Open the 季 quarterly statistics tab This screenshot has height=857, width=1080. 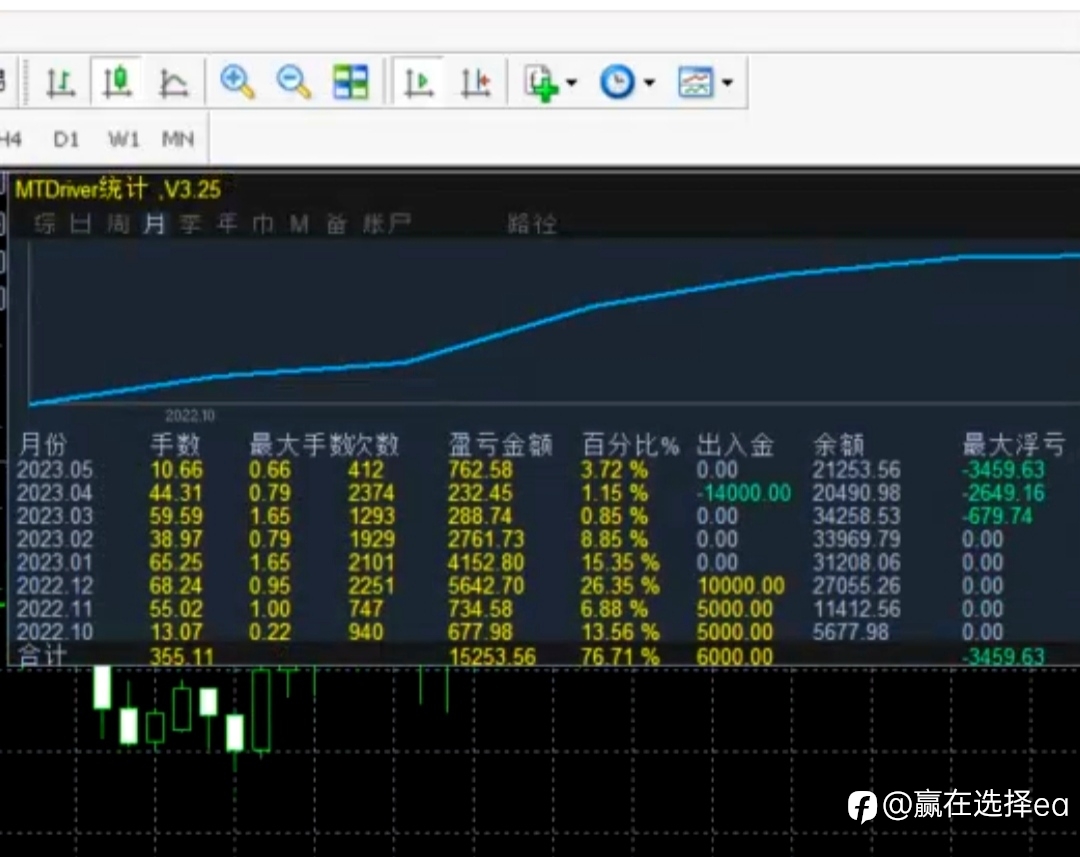click(190, 224)
